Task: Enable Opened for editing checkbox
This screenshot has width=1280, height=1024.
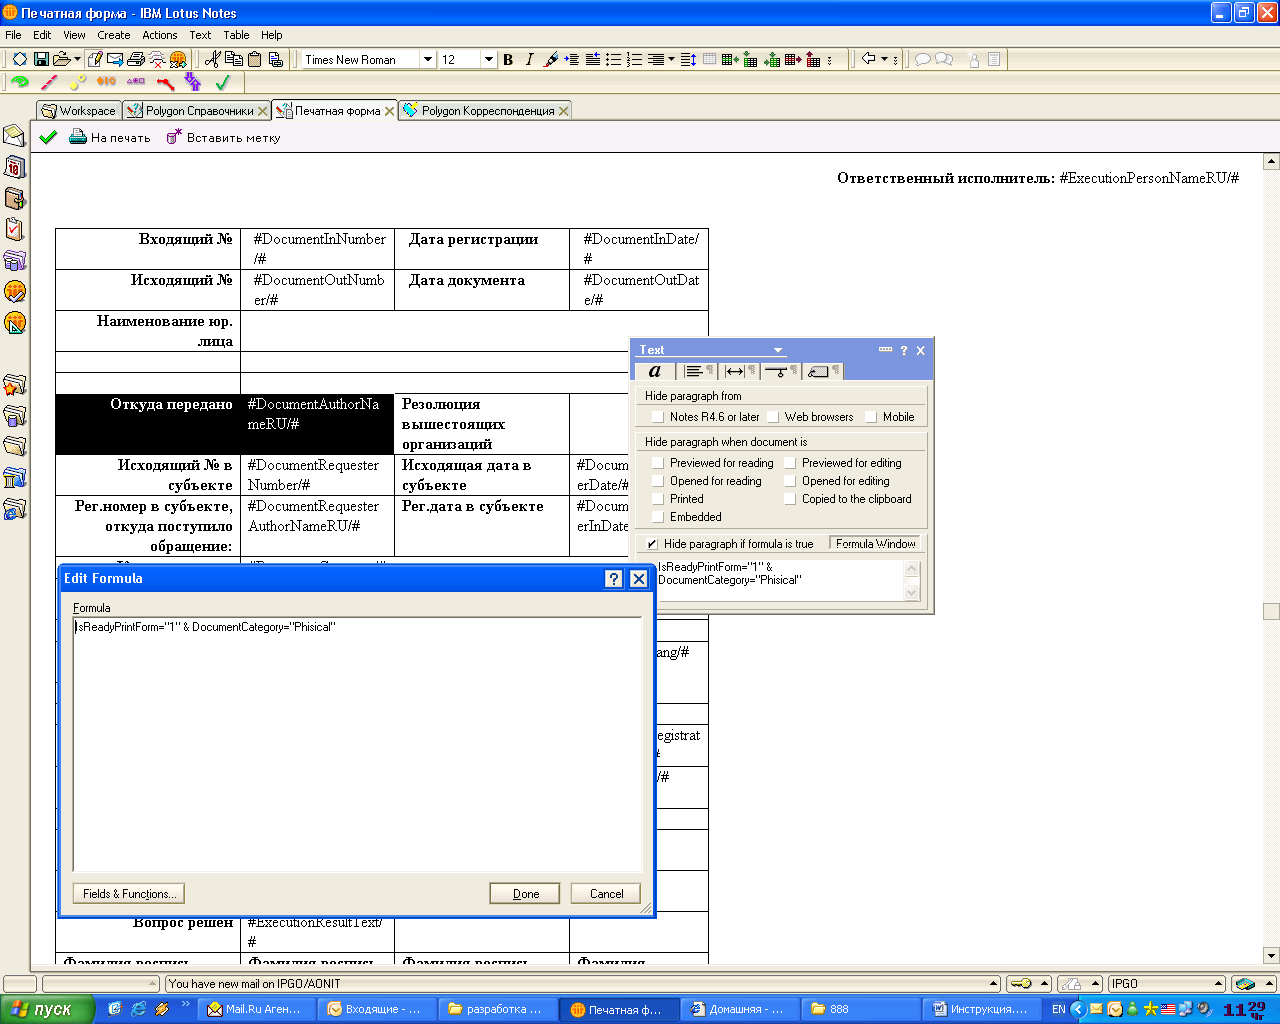Action: point(789,481)
